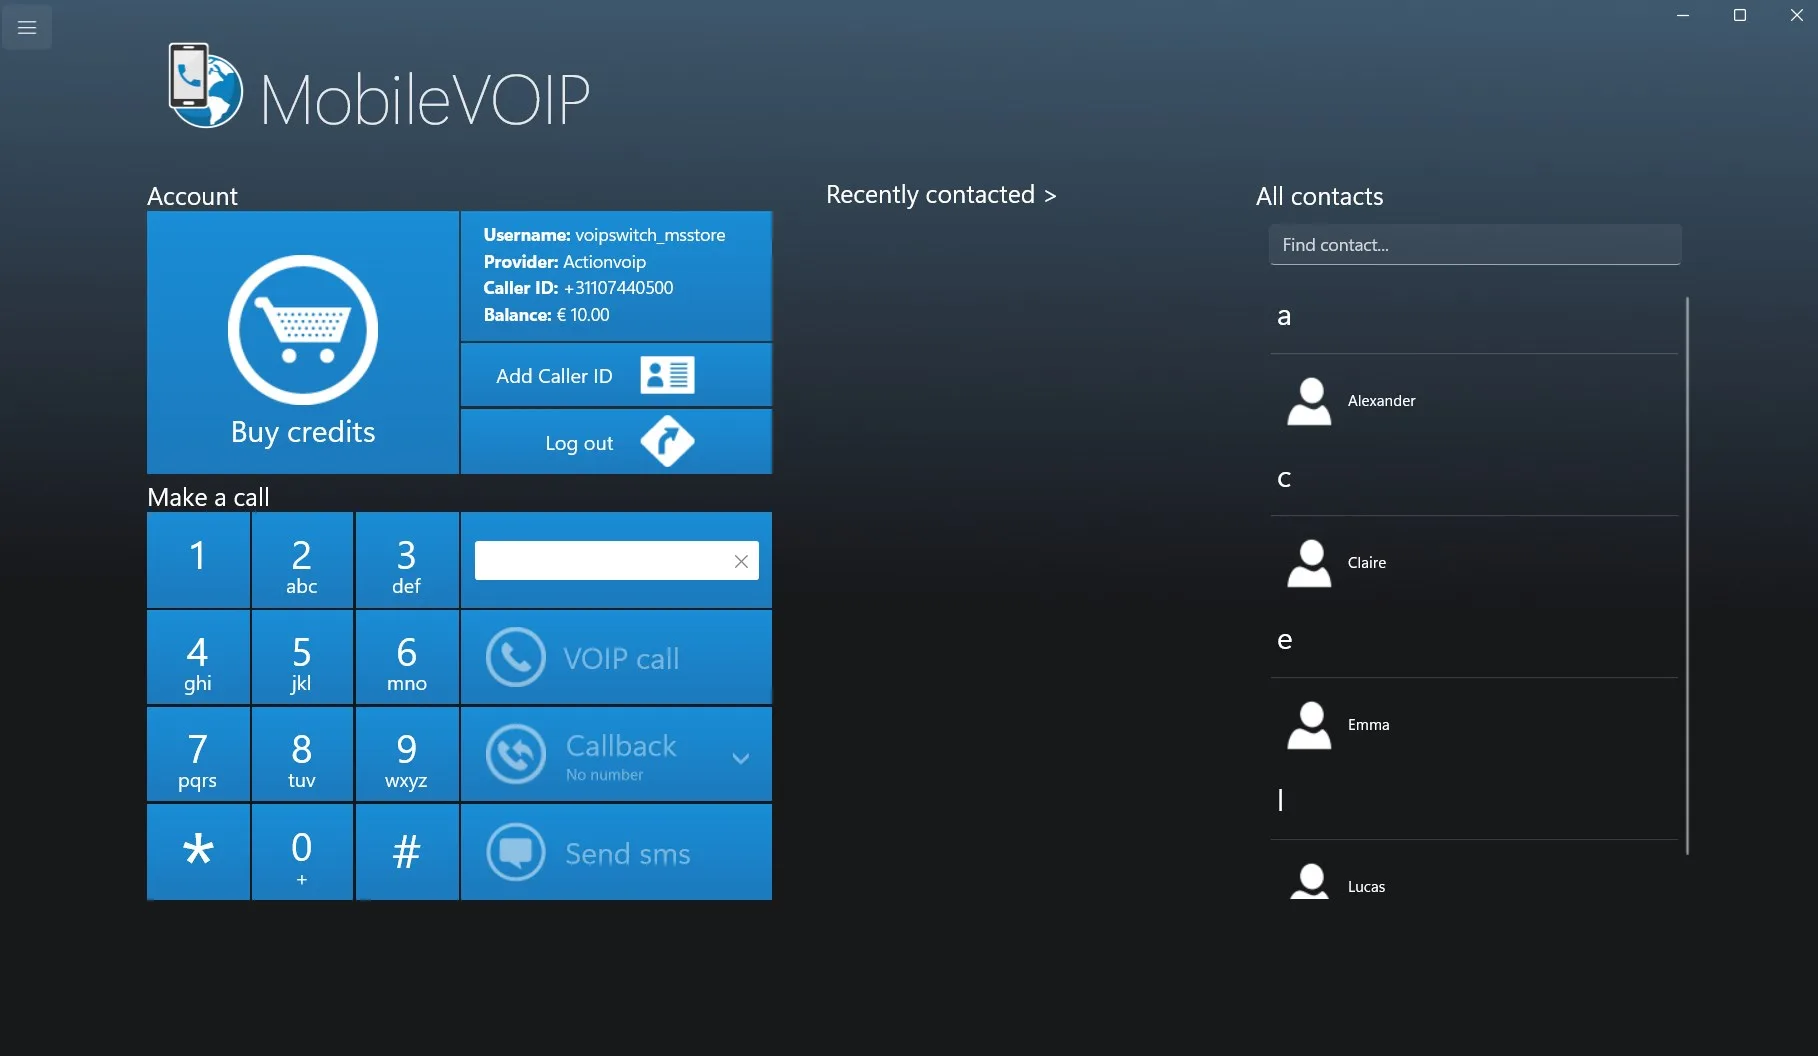Viewport: 1818px width, 1056px height.
Task: Tap the star key on keypad
Action: [x=198, y=852]
